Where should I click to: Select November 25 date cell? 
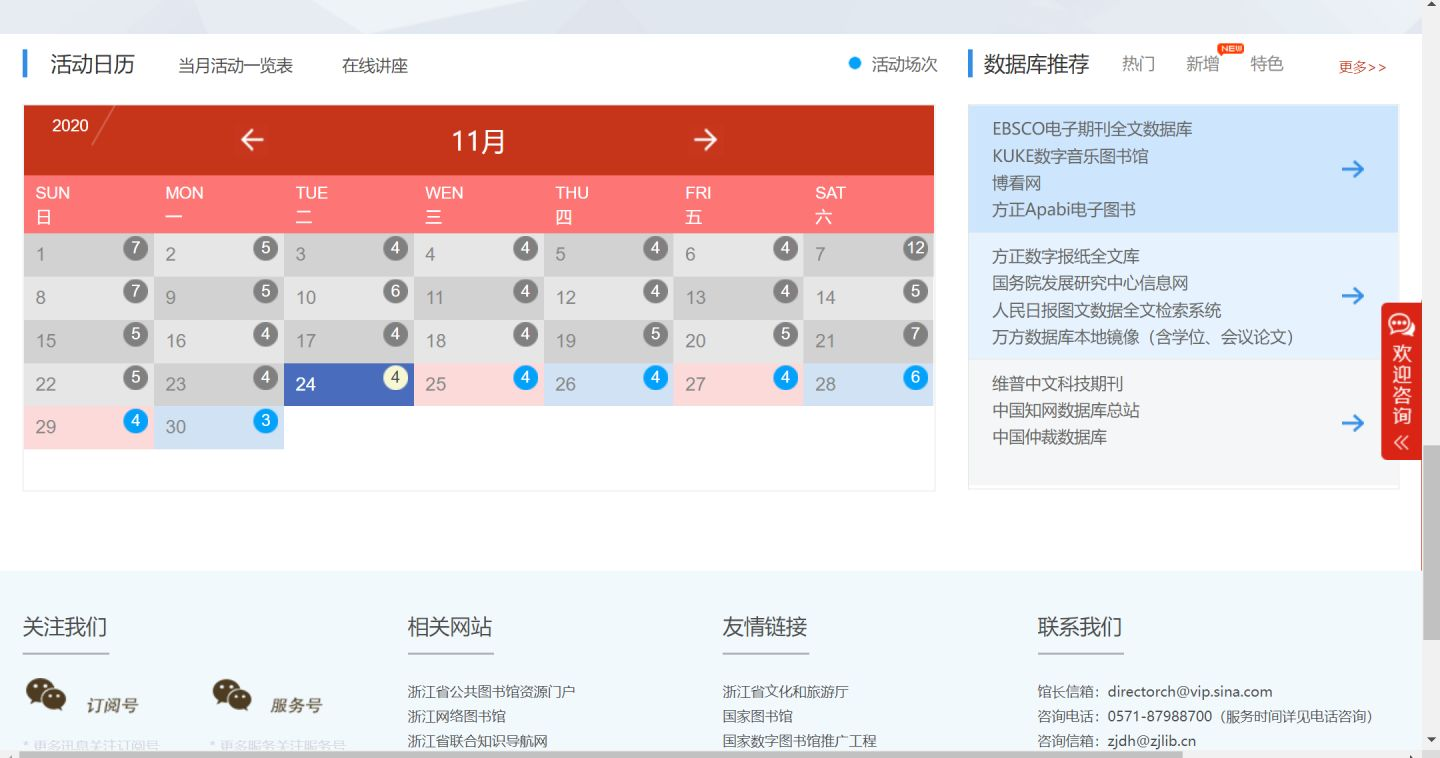click(x=479, y=384)
